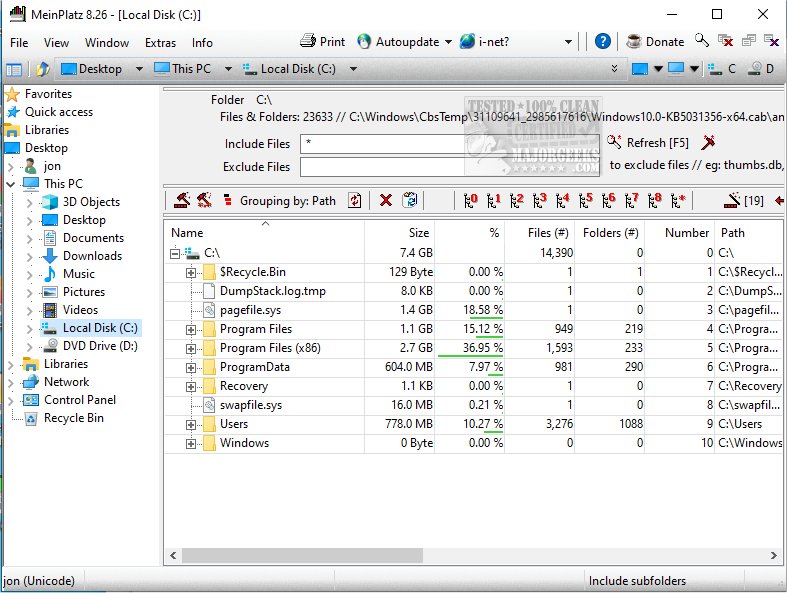Select Downloads in the sidebar tree

(92, 256)
